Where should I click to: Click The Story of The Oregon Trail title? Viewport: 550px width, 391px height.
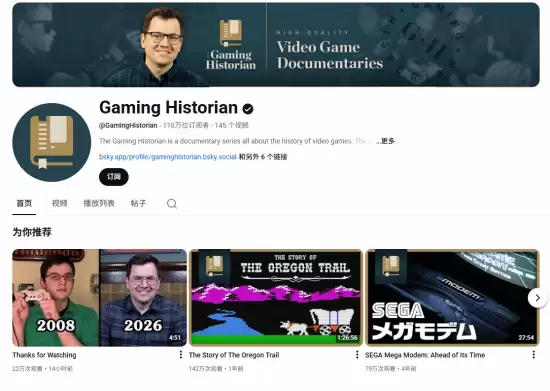point(234,355)
